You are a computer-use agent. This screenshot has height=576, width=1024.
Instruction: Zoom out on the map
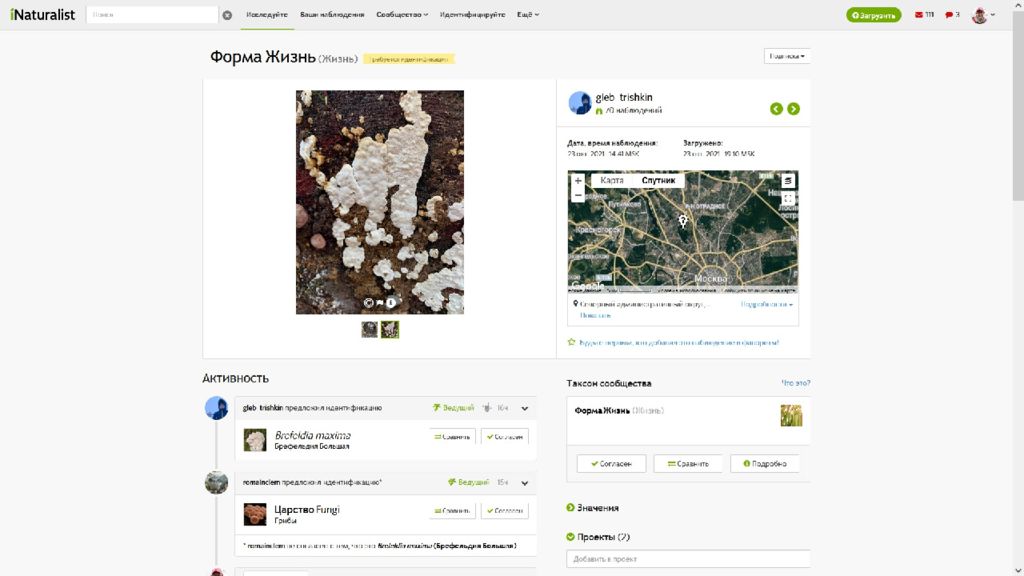pyautogui.click(x=578, y=195)
